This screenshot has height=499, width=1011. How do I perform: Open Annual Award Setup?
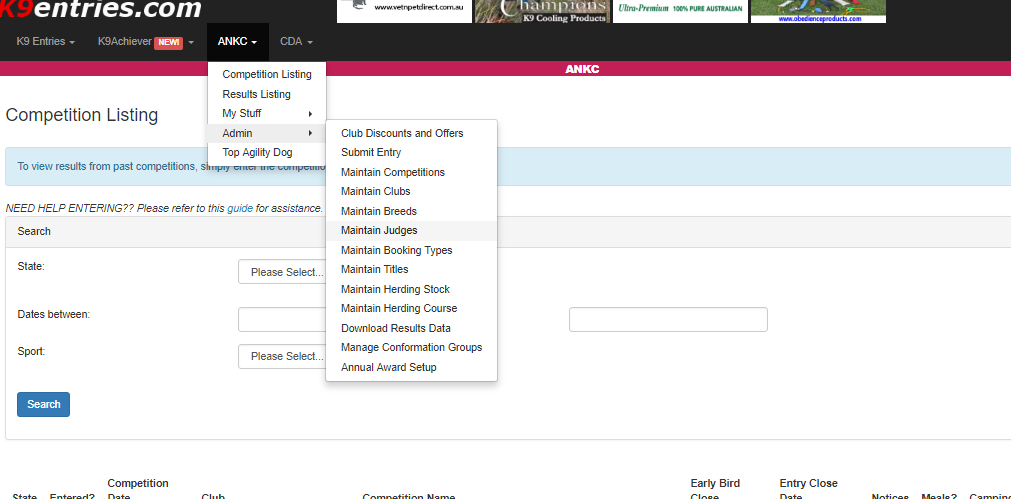(411, 367)
